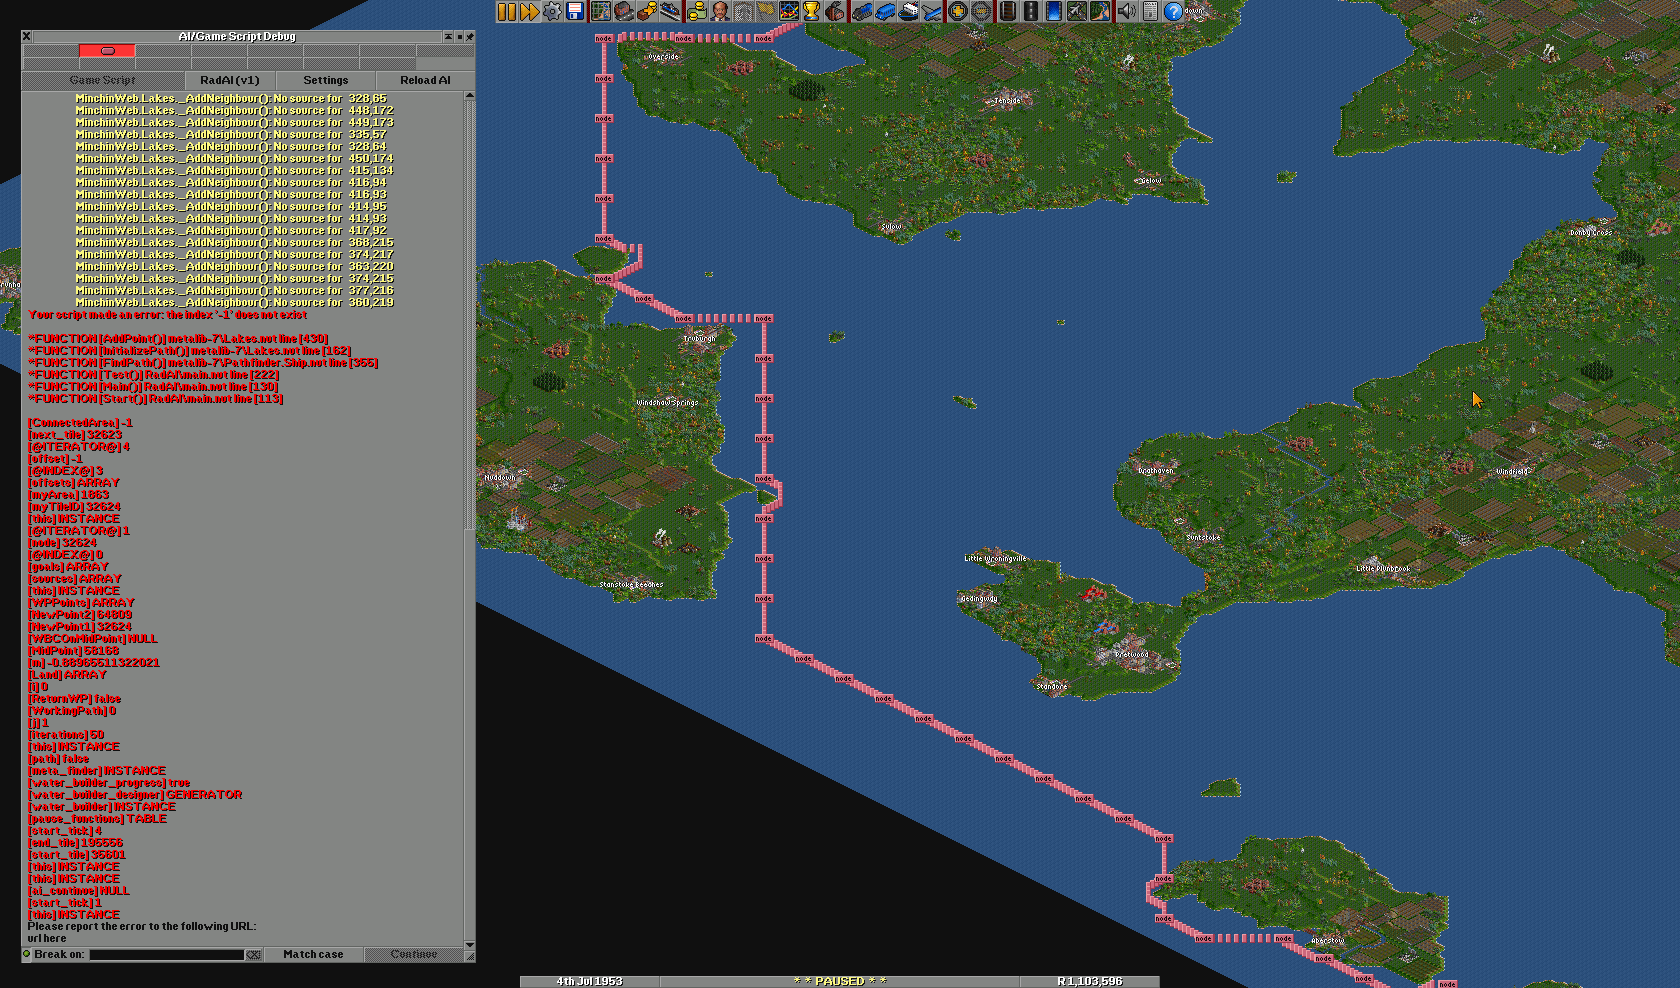This screenshot has width=1680, height=988.
Task: Click the company money R1,103,596
Action: tap(1089, 981)
